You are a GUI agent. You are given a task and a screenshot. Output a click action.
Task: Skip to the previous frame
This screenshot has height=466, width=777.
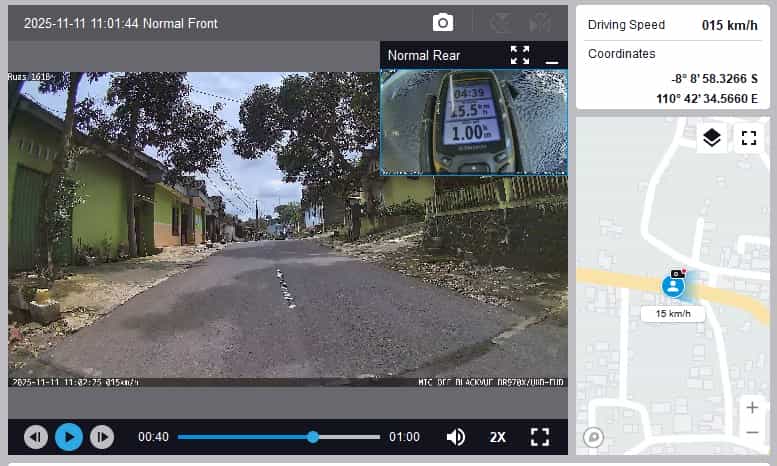pos(36,437)
